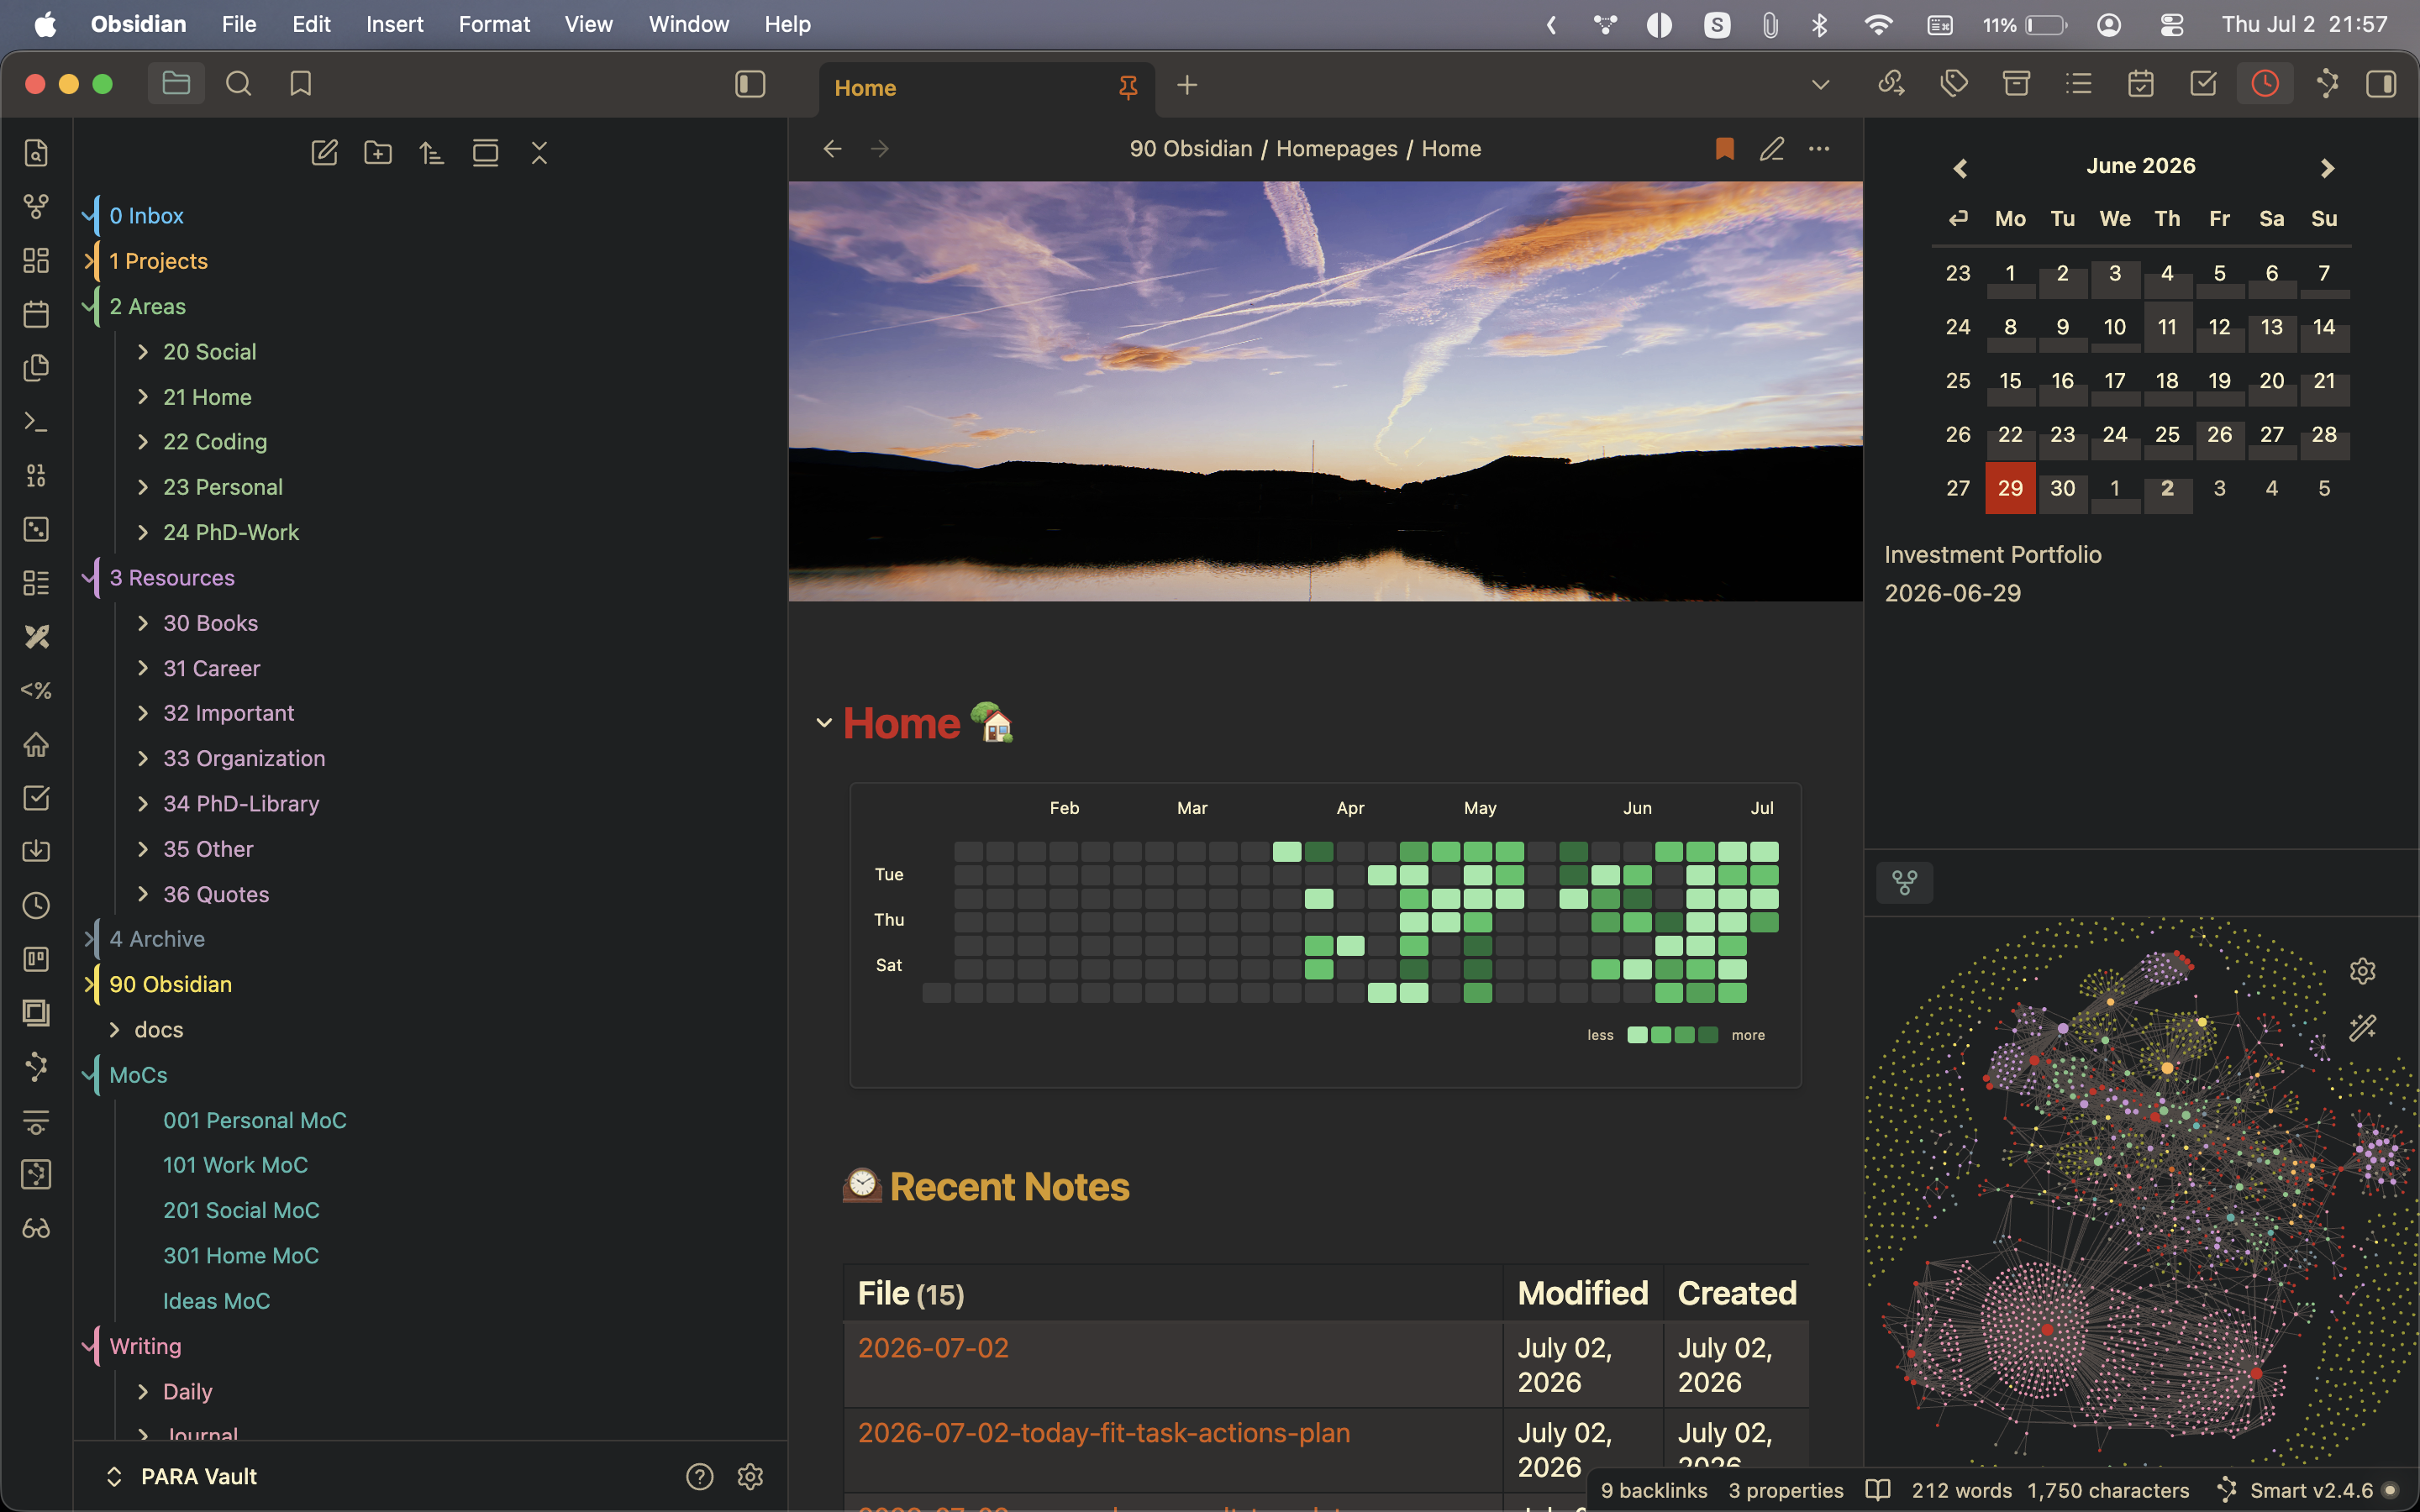Open the 2026-07-02-today-fit-task-actions-plan note

tap(1104, 1433)
